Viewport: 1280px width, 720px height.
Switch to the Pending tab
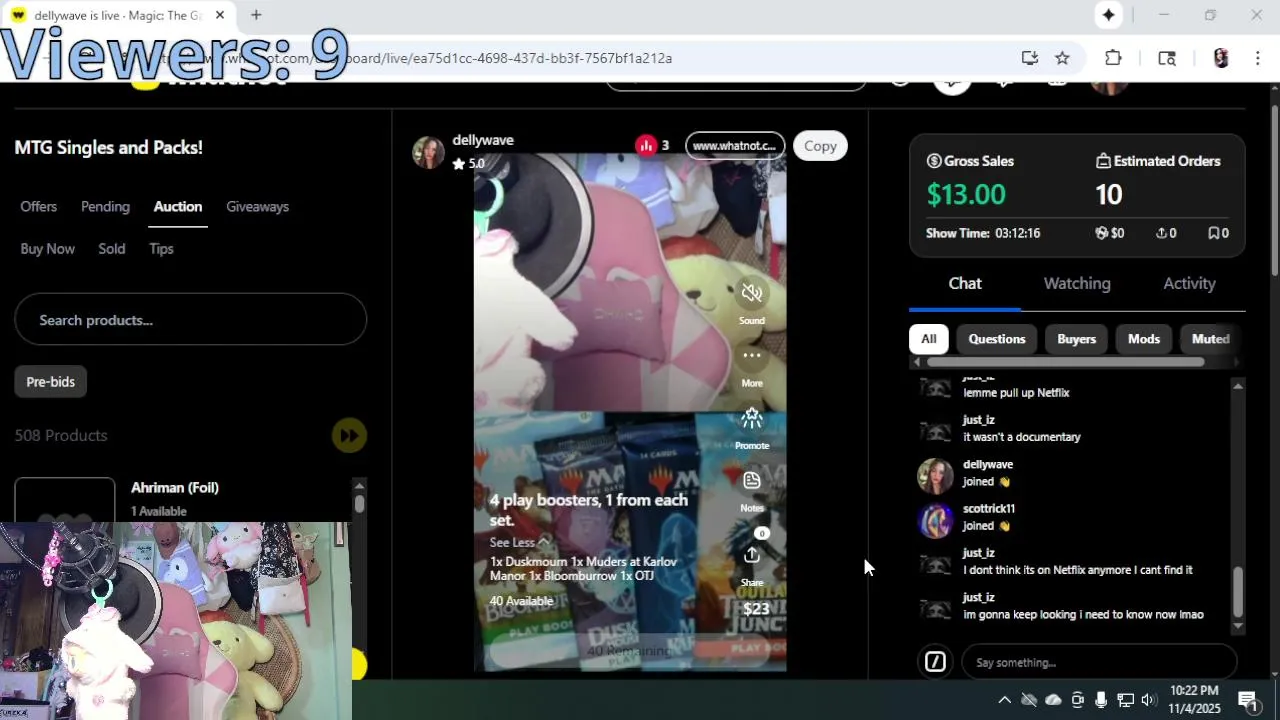[105, 206]
